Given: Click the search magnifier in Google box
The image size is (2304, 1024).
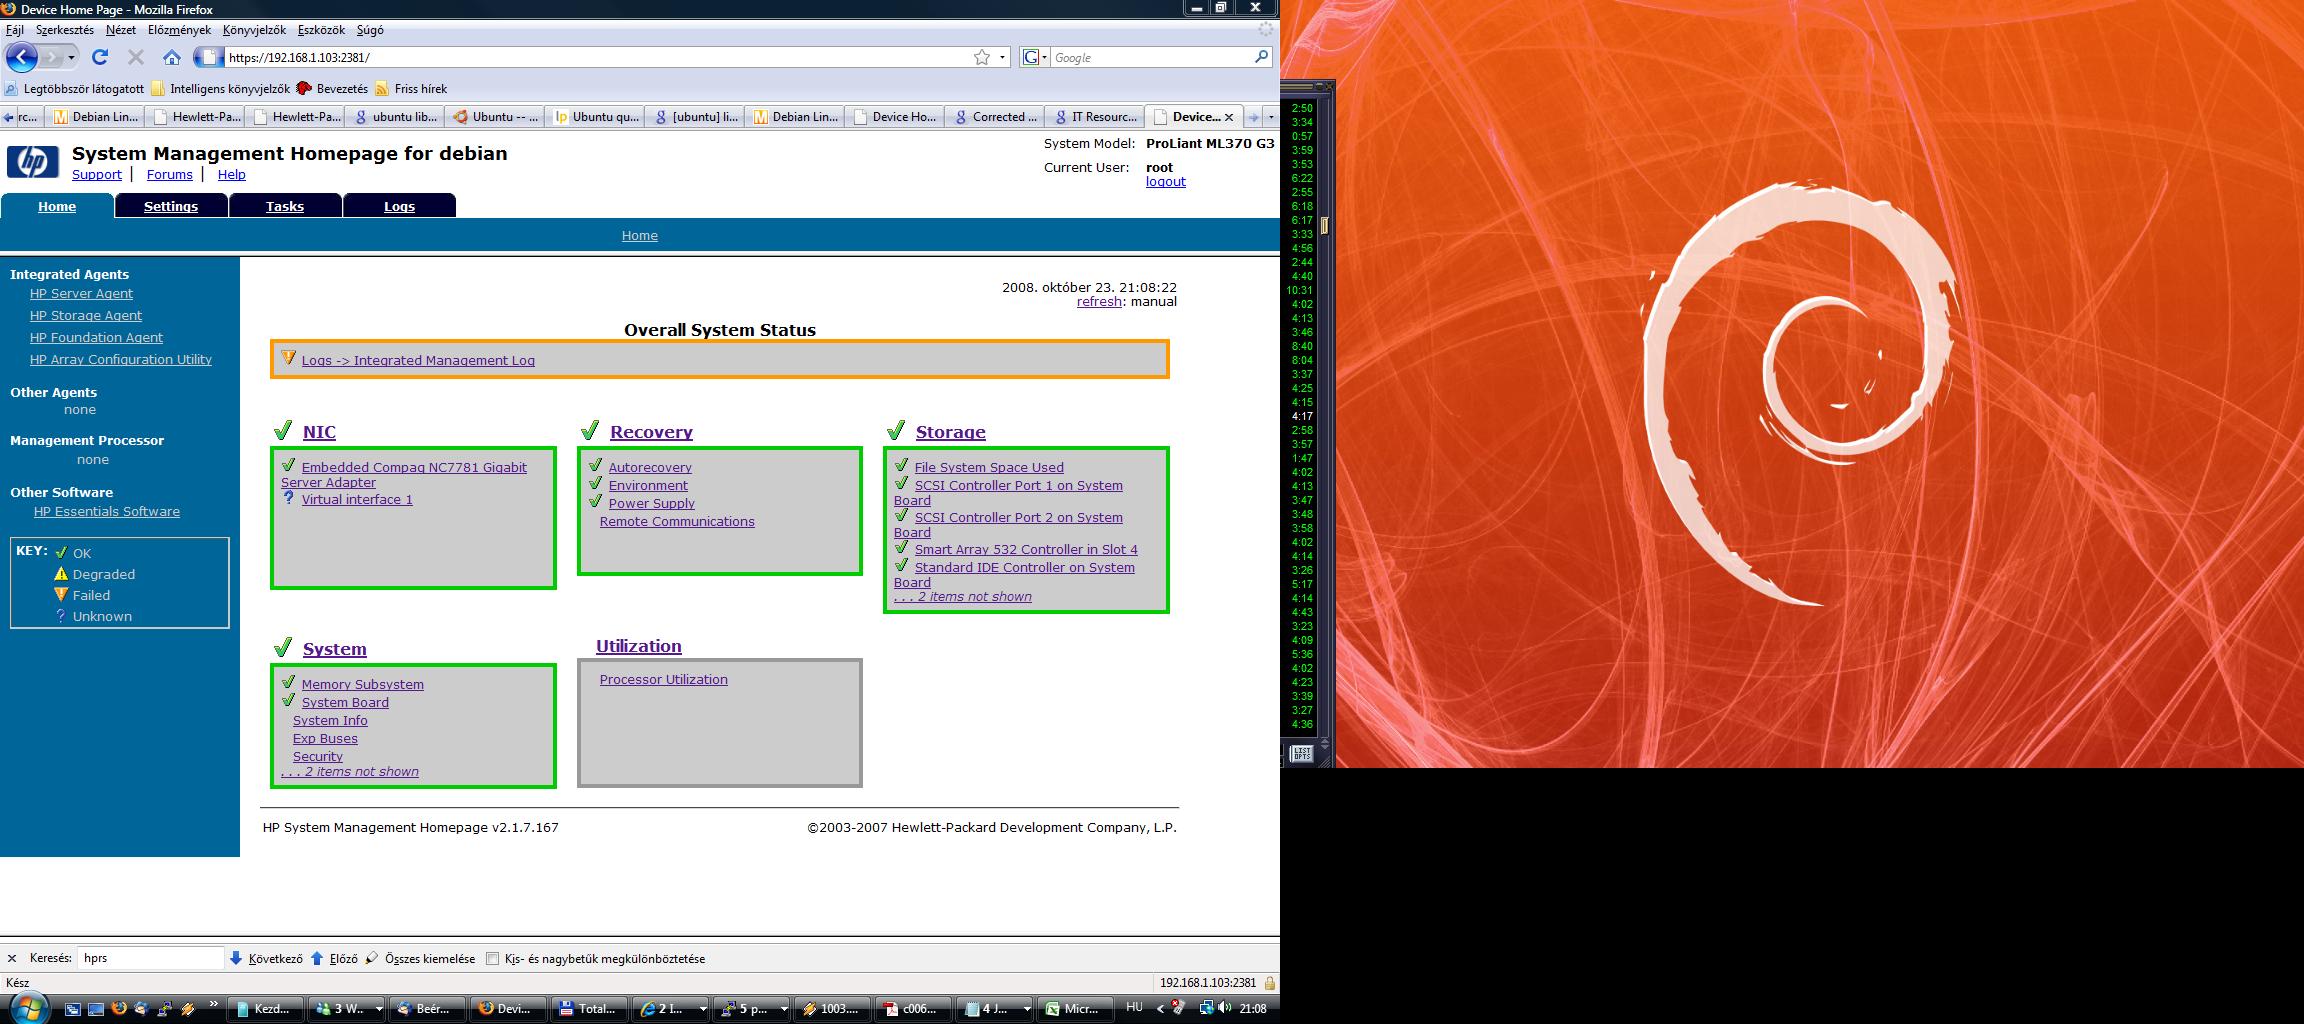Looking at the screenshot, I should (x=1262, y=57).
